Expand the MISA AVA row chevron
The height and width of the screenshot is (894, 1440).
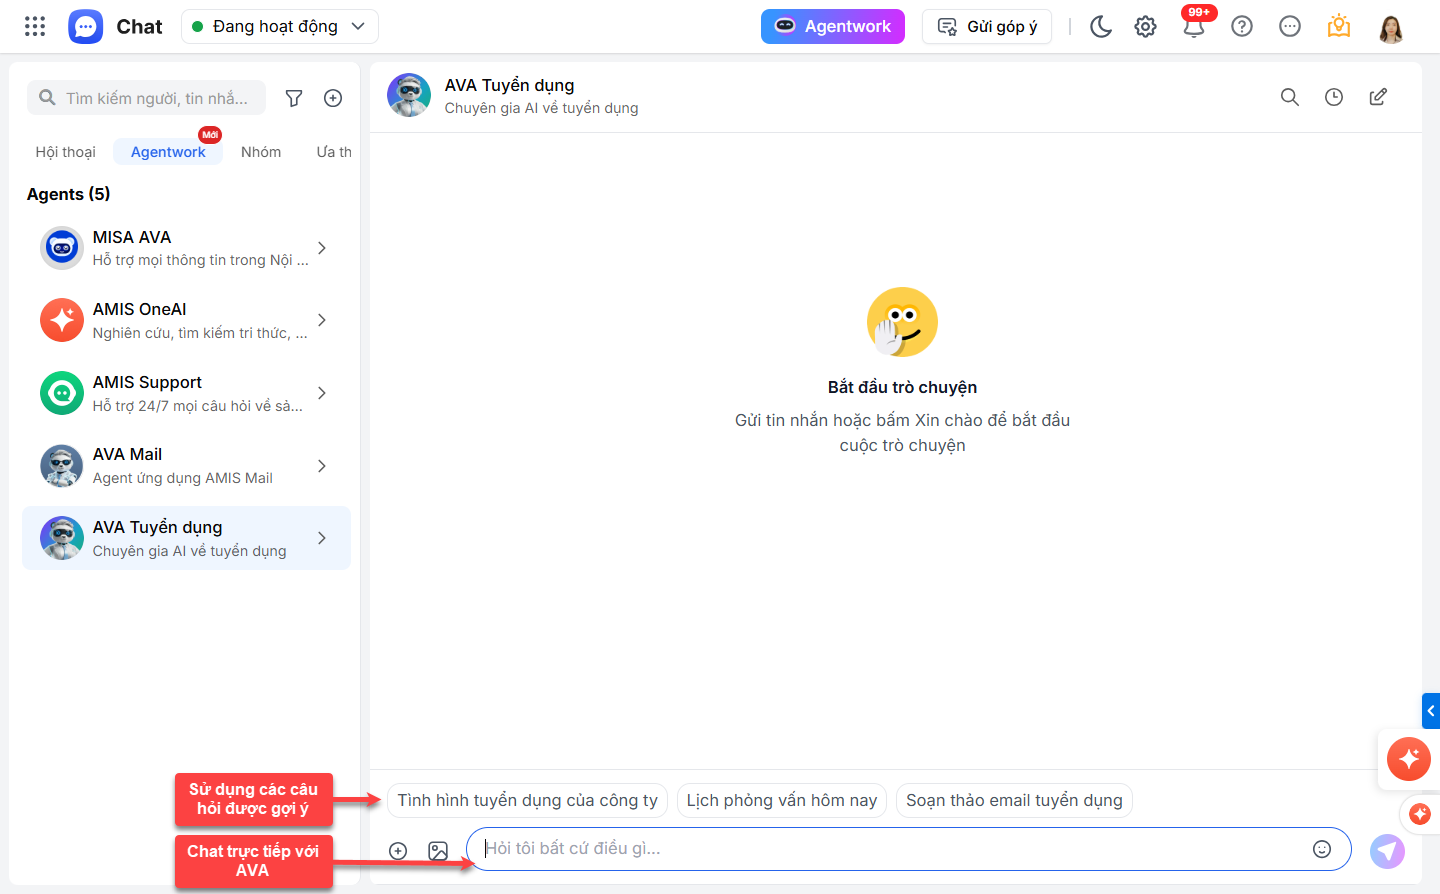click(322, 248)
